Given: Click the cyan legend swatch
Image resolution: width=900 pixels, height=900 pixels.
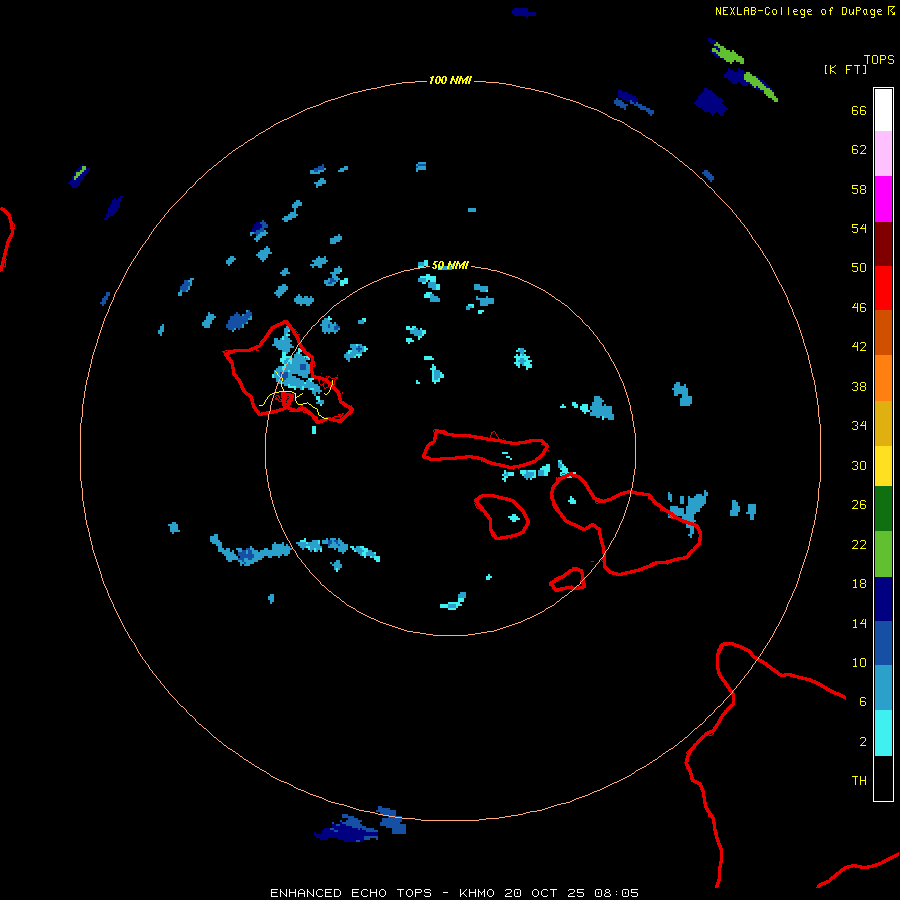Looking at the screenshot, I should pos(883,733).
